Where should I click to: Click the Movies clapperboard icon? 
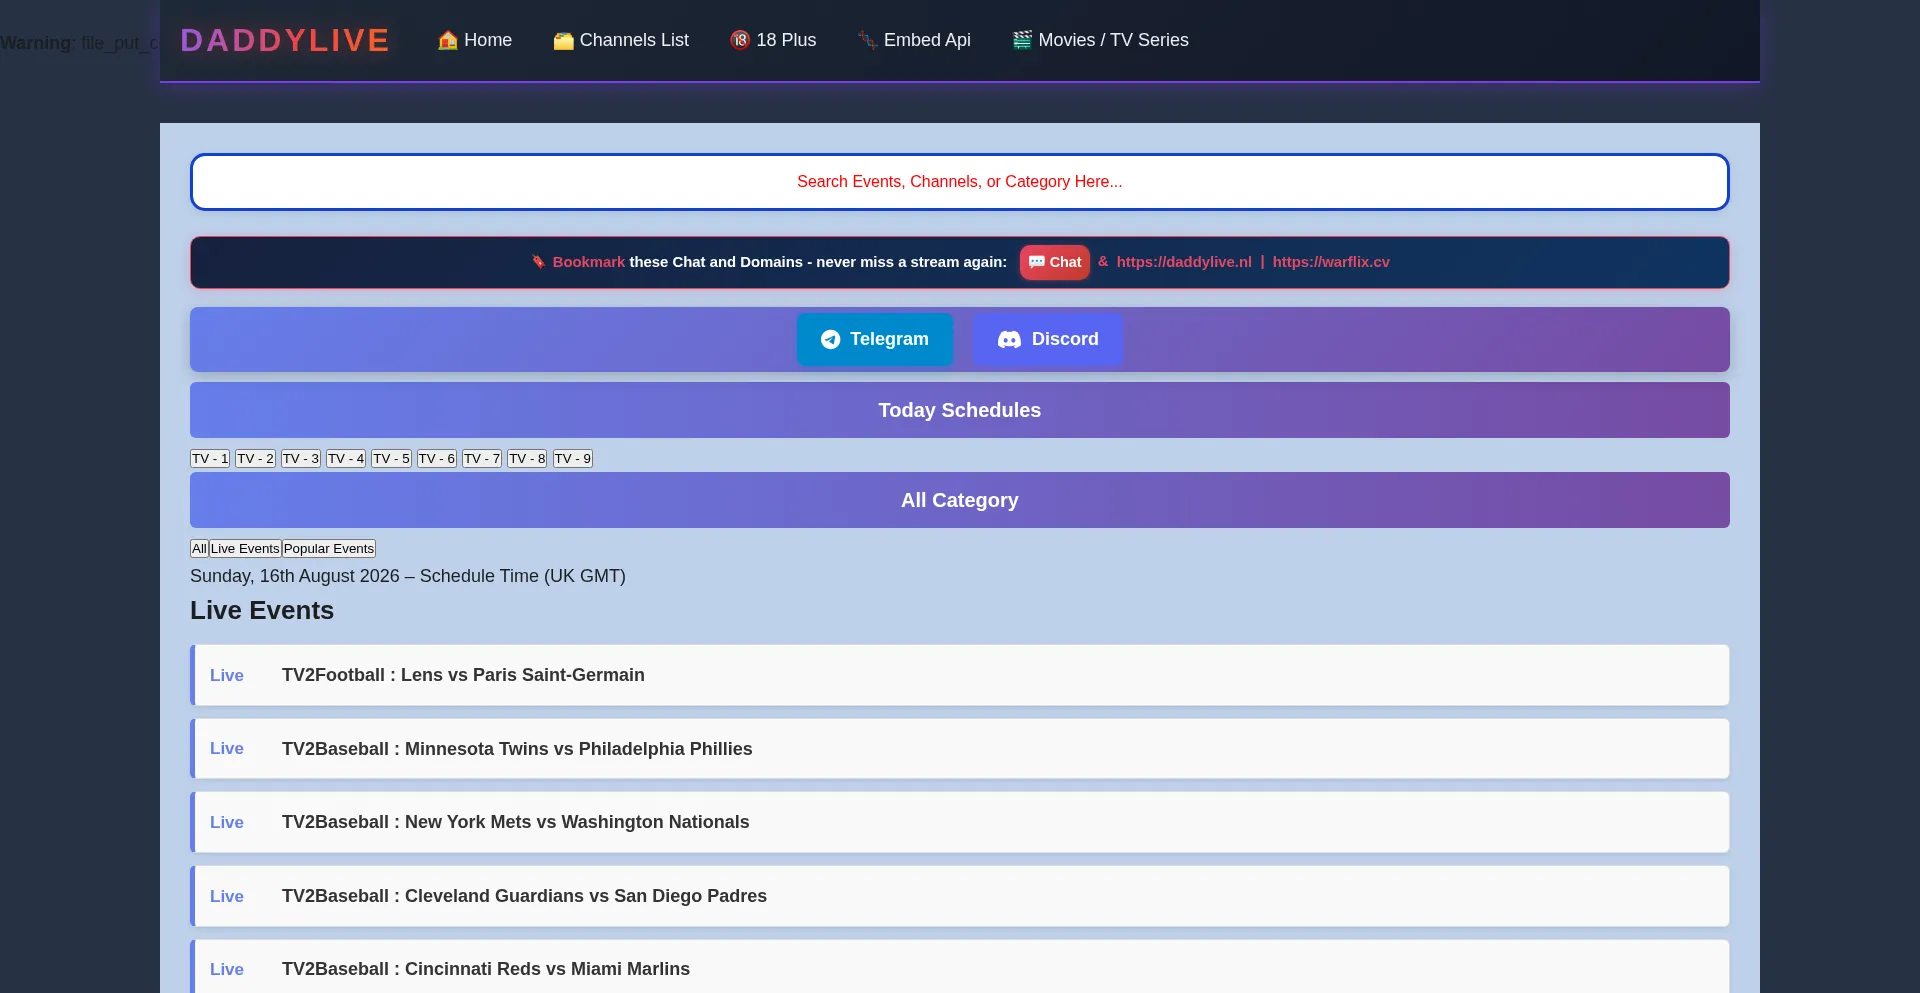pyautogui.click(x=1022, y=40)
